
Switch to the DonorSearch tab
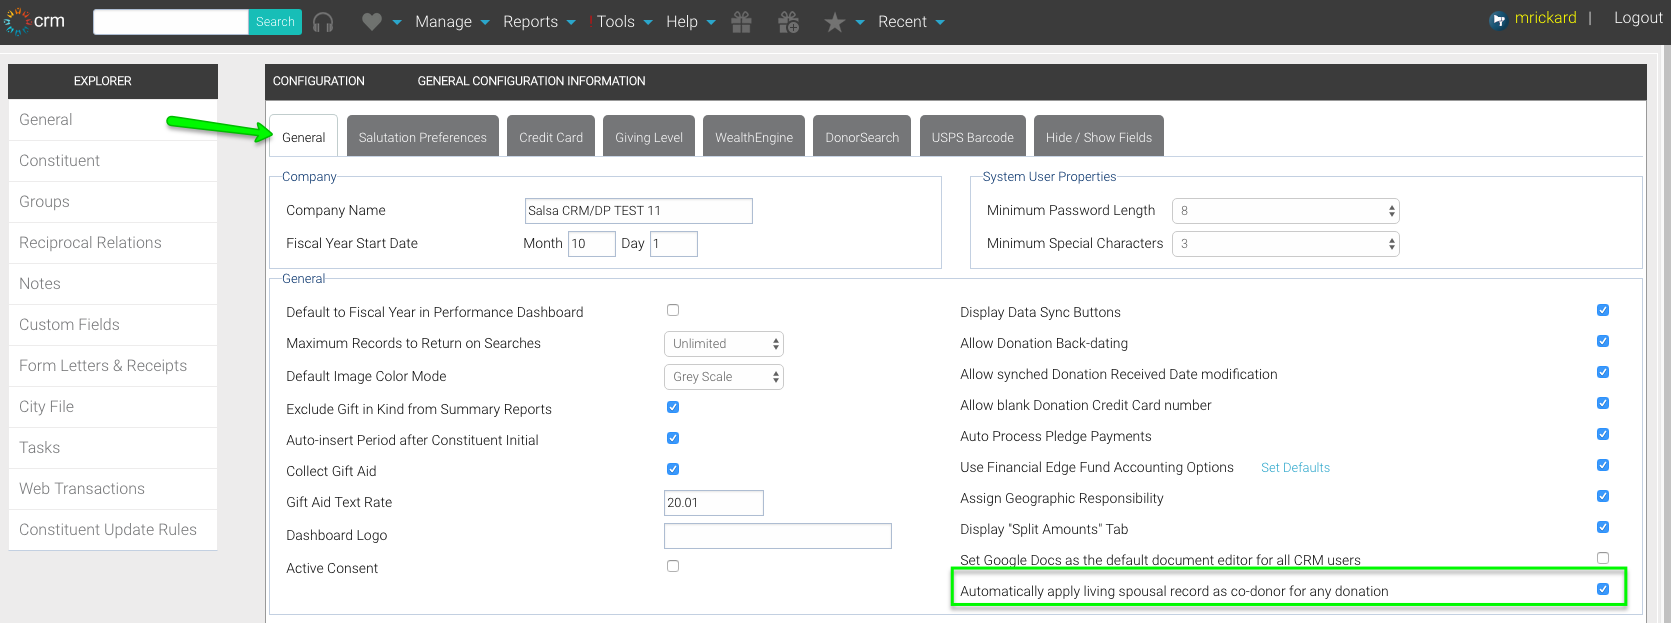pyautogui.click(x=862, y=137)
